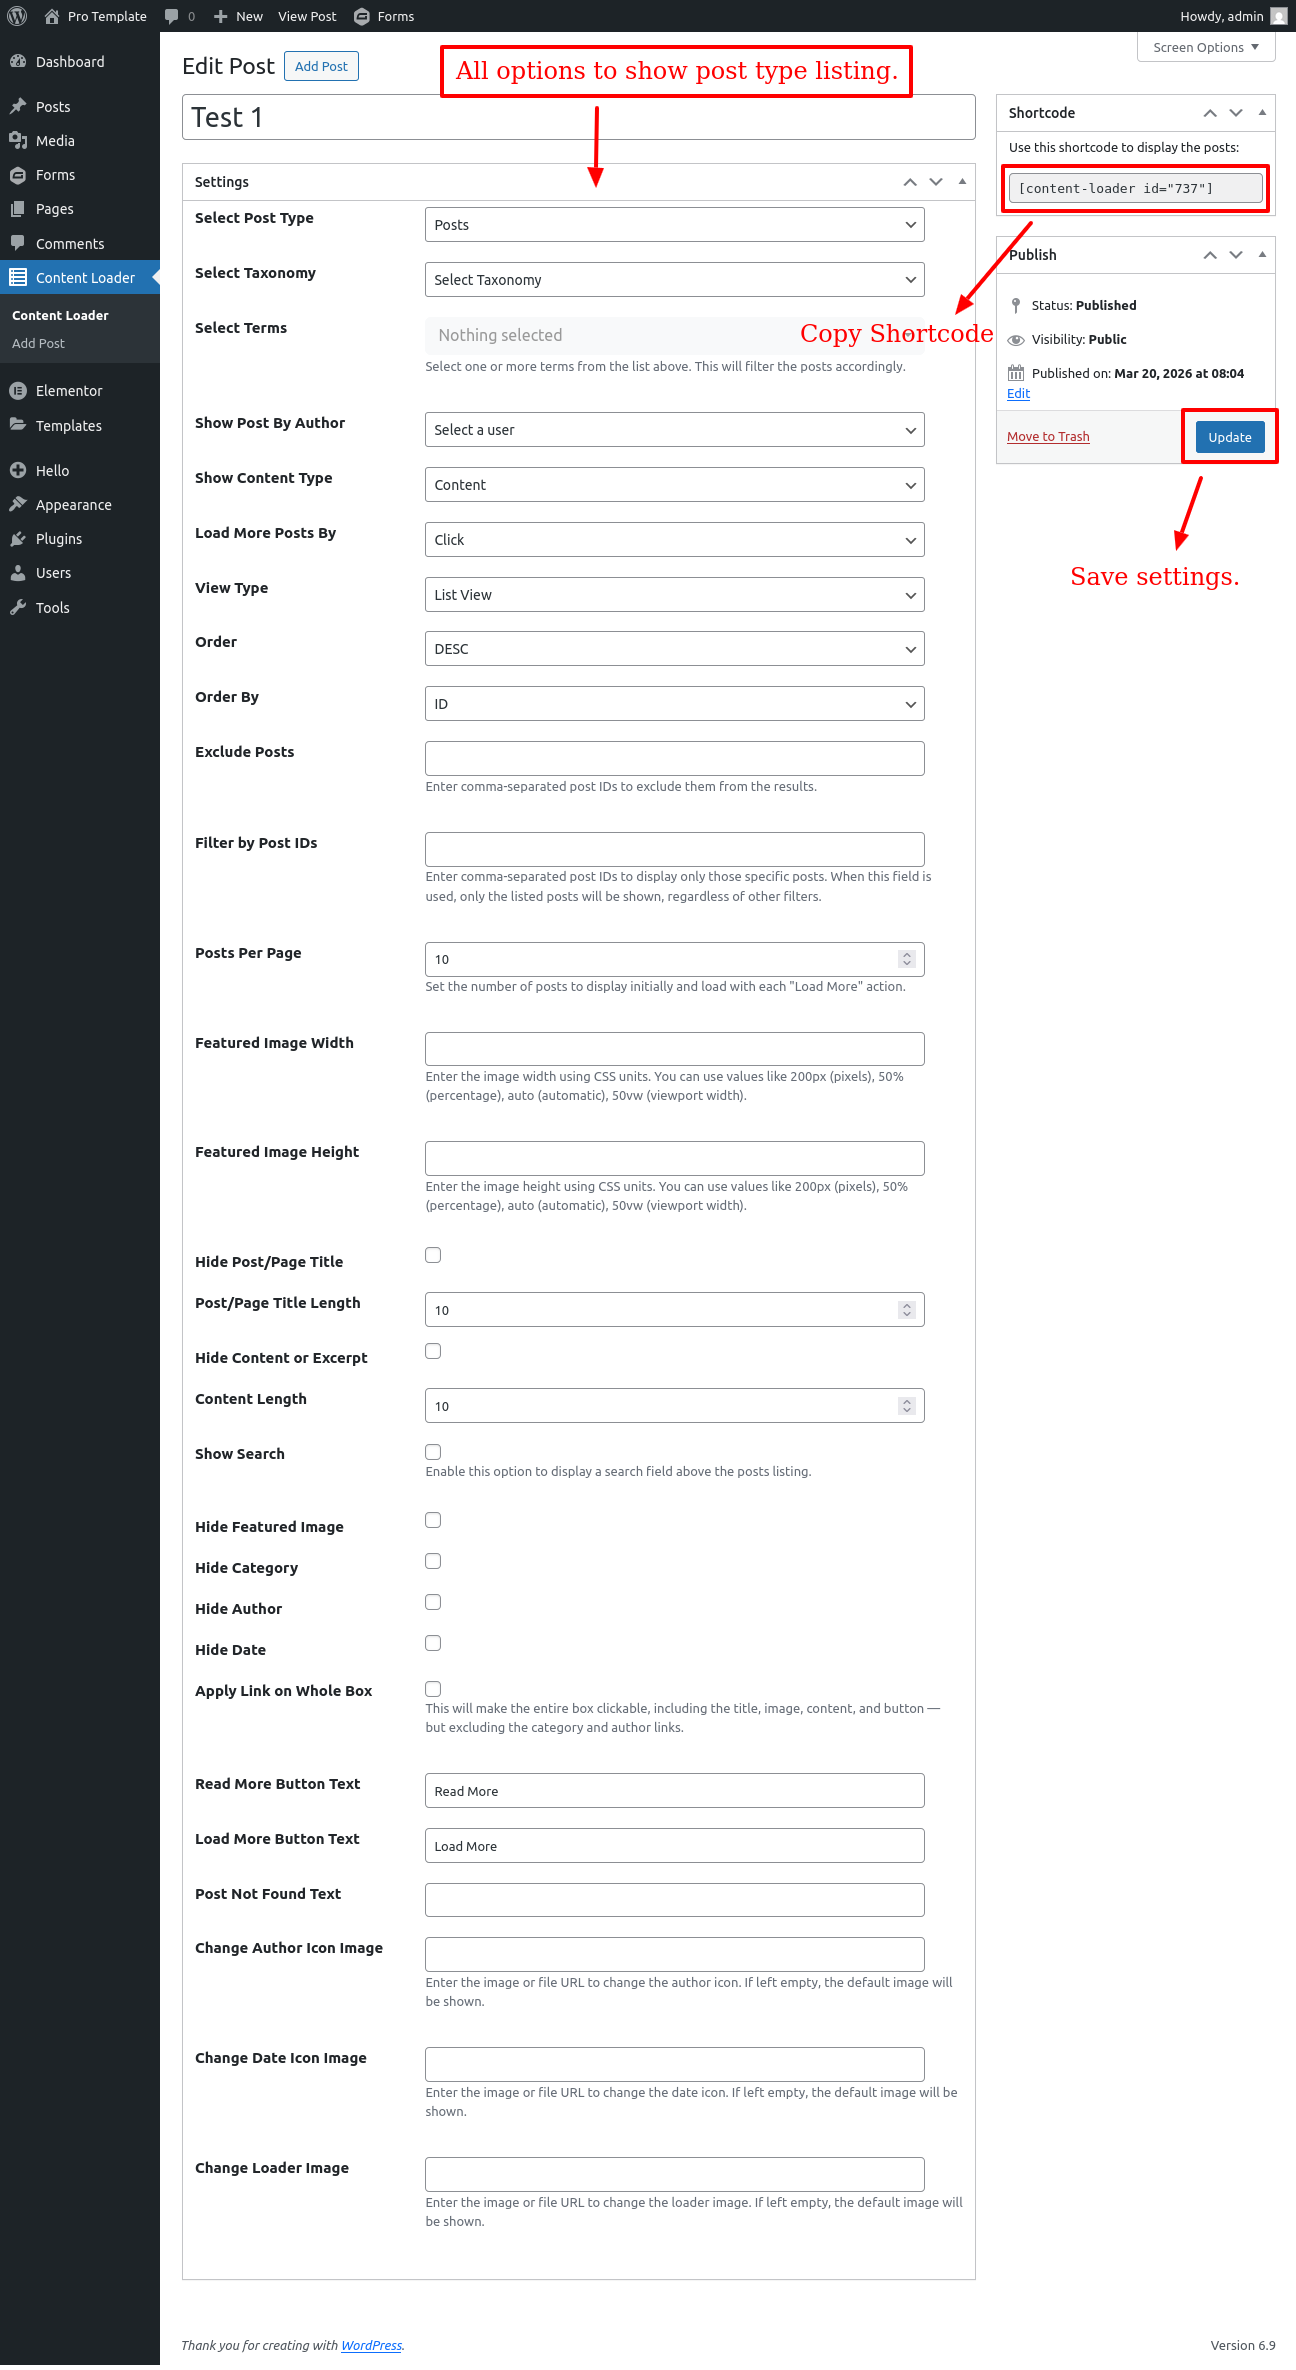Go to Dashboard in the sidebar
This screenshot has width=1296, height=2370.
pyautogui.click(x=70, y=62)
